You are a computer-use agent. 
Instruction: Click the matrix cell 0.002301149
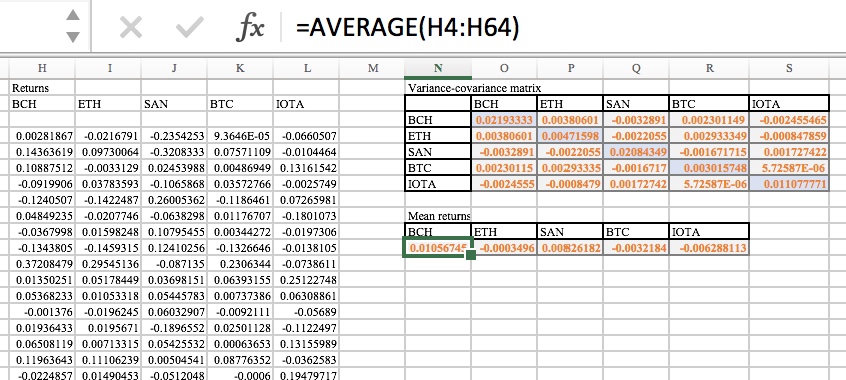point(709,120)
